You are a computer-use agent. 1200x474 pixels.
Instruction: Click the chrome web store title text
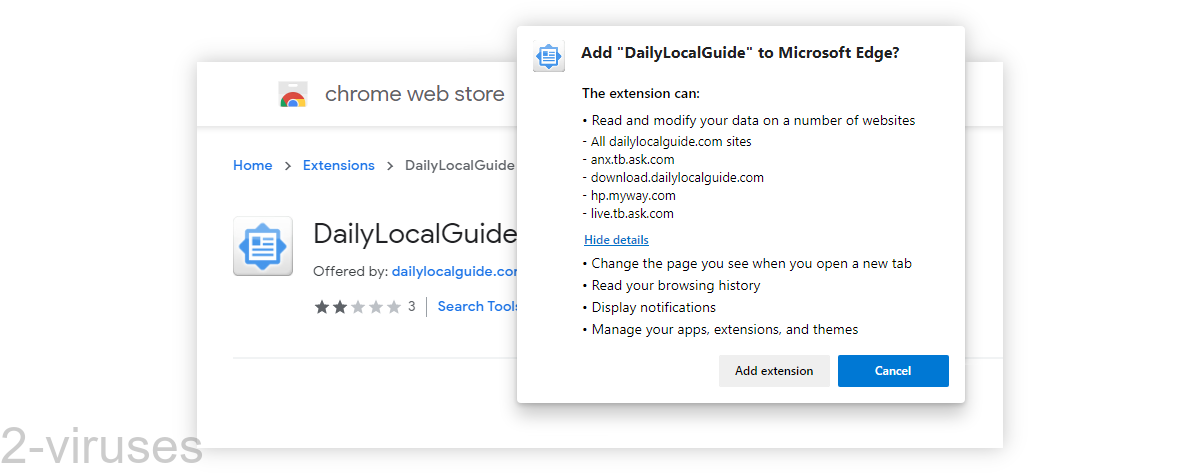(x=415, y=95)
